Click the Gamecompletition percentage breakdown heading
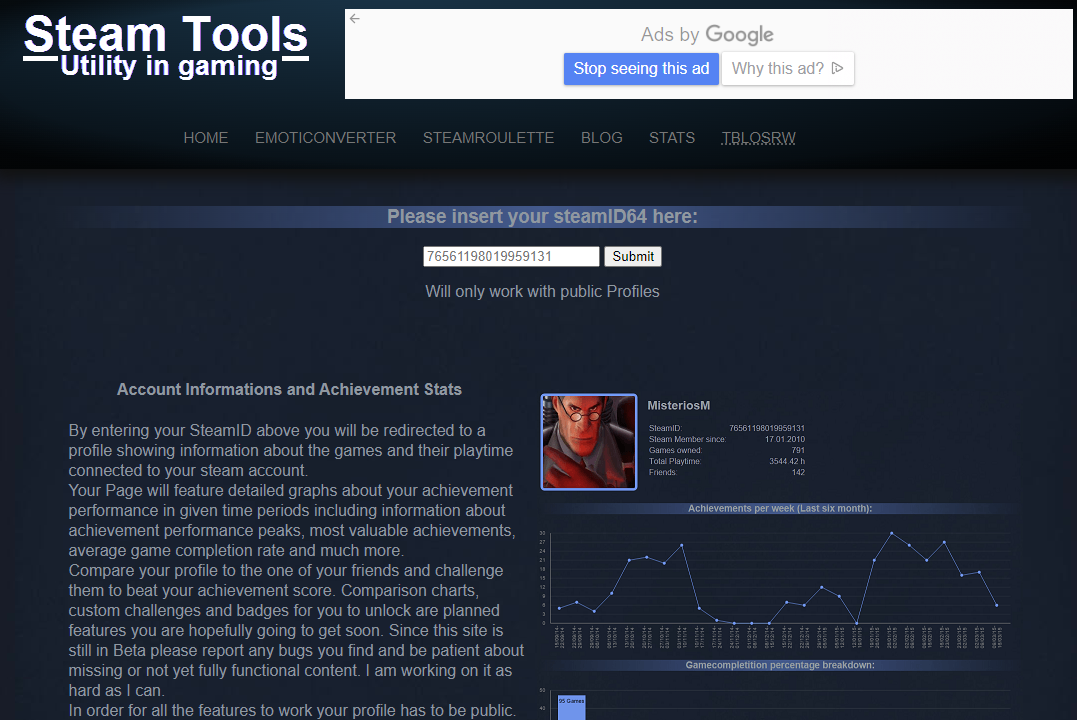1077x720 pixels. [780, 665]
